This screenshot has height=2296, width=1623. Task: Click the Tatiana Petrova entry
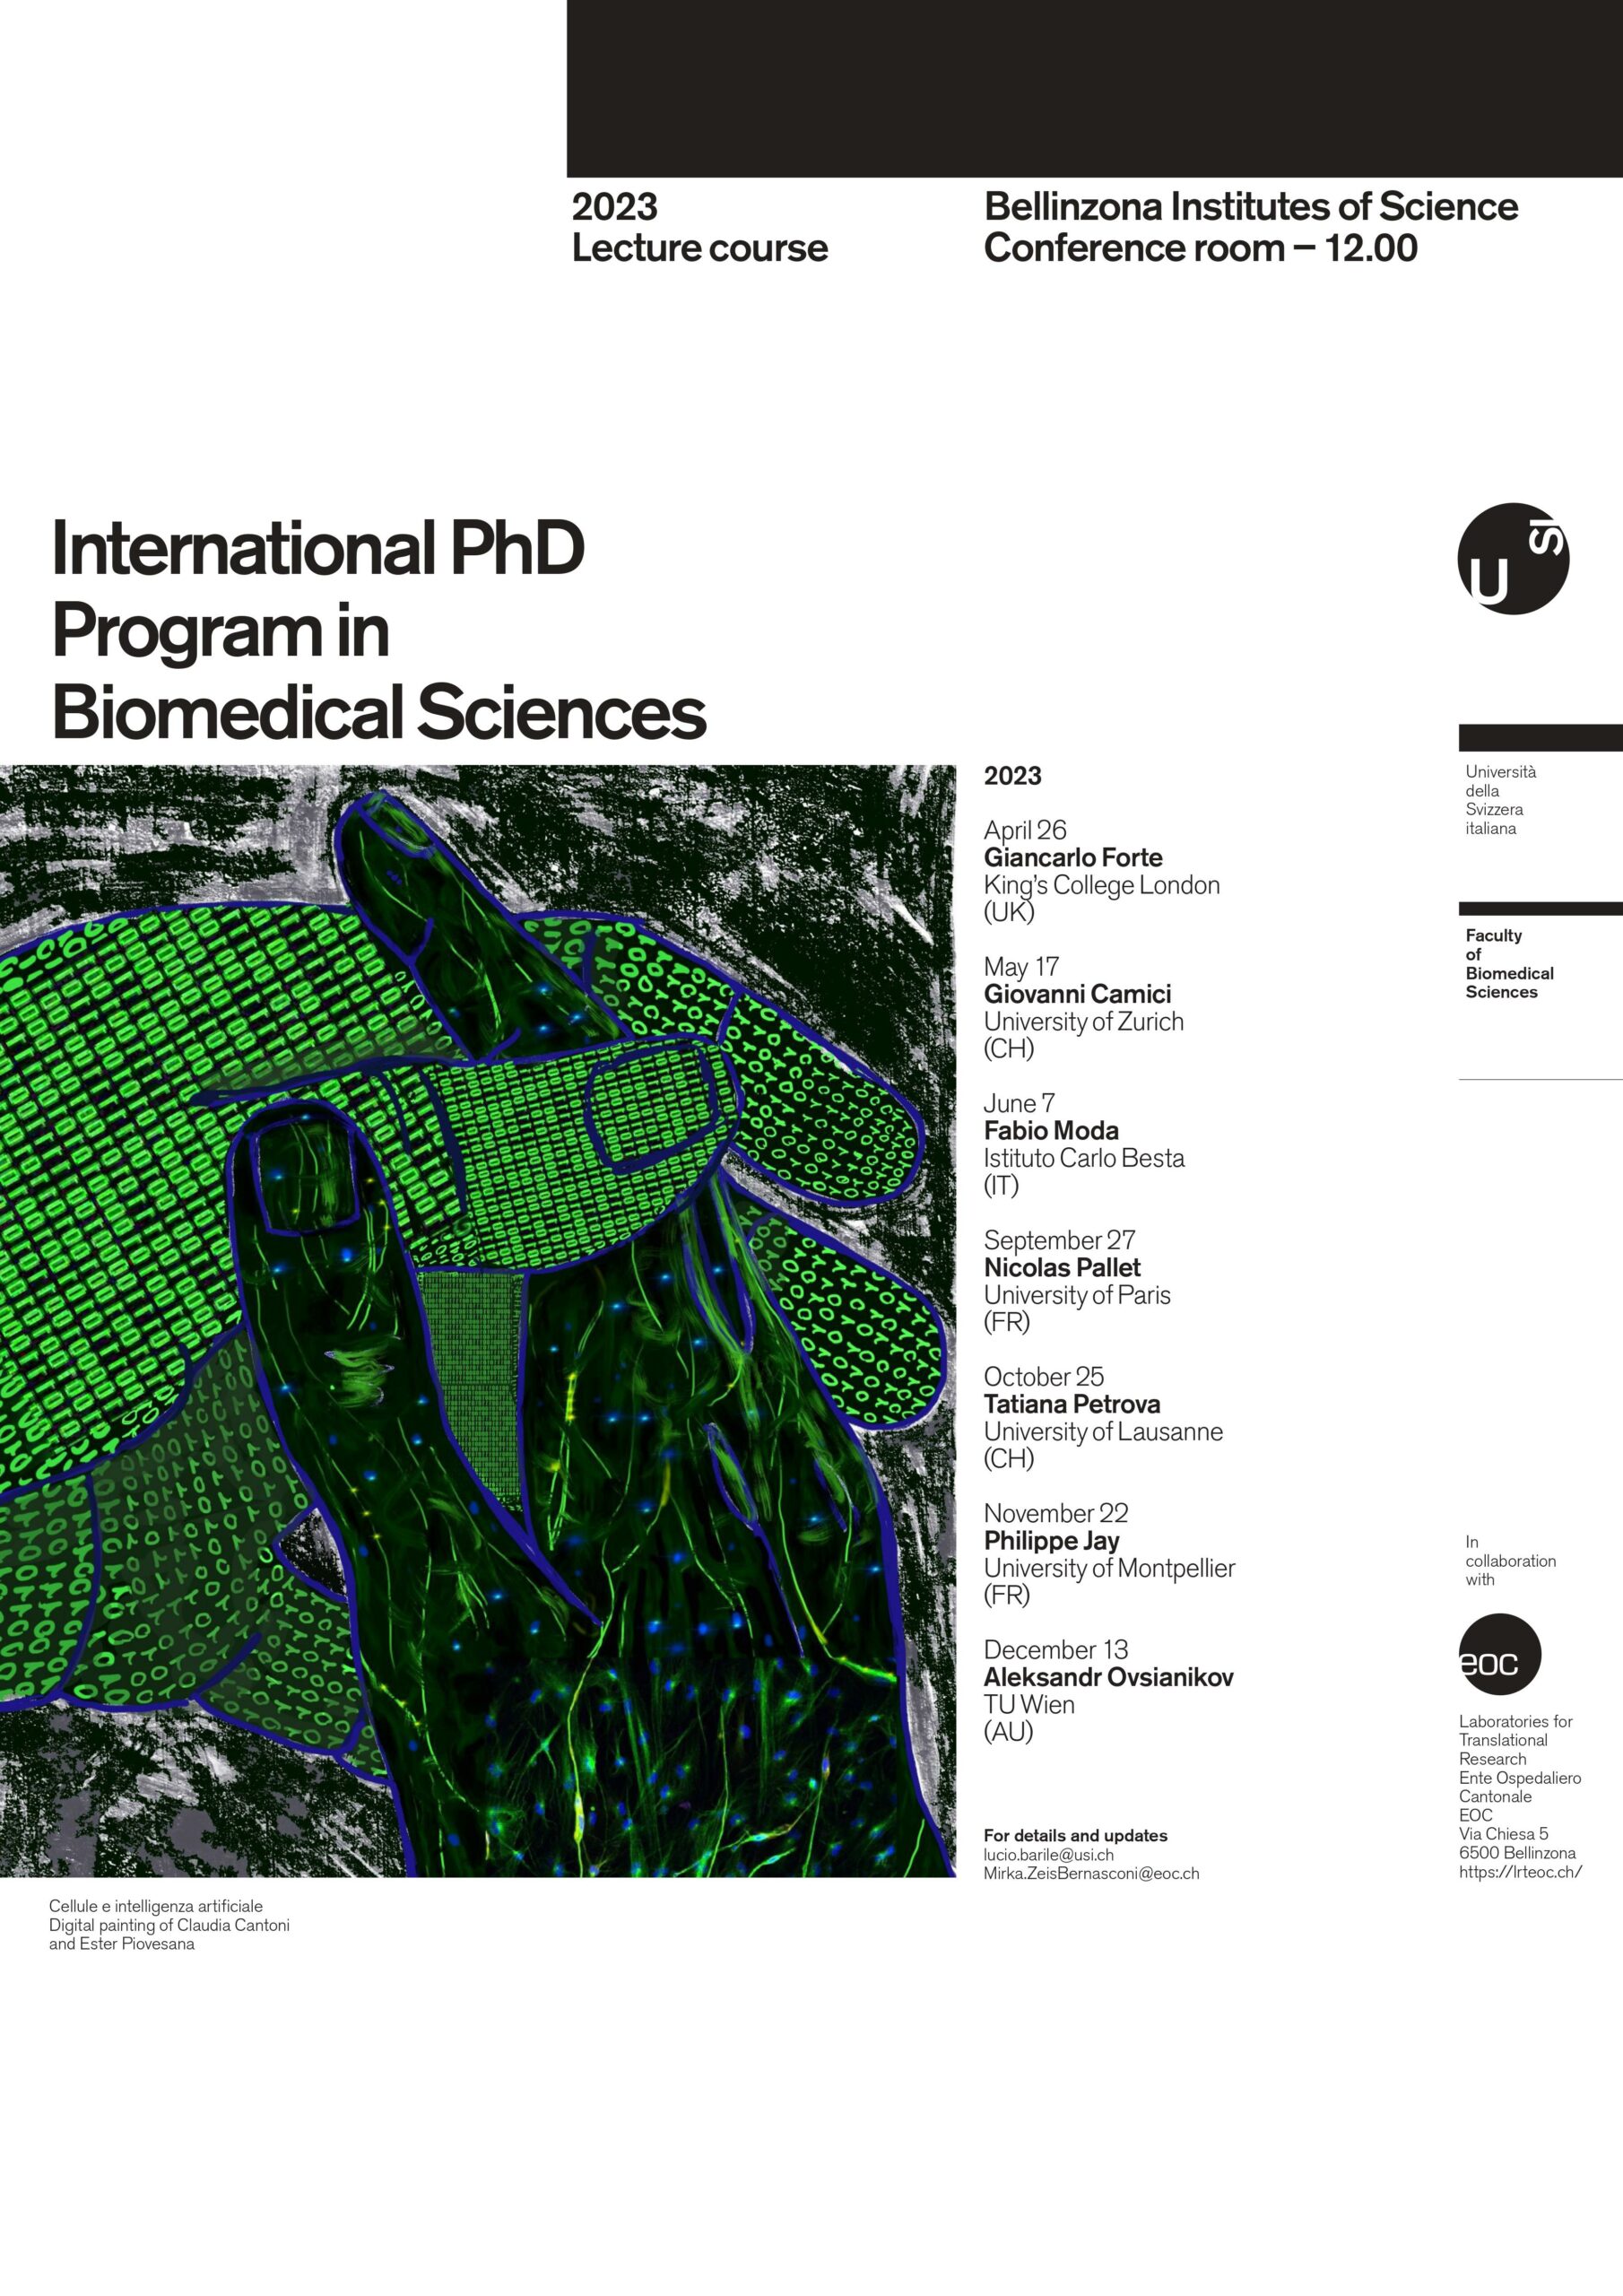point(1103,1417)
